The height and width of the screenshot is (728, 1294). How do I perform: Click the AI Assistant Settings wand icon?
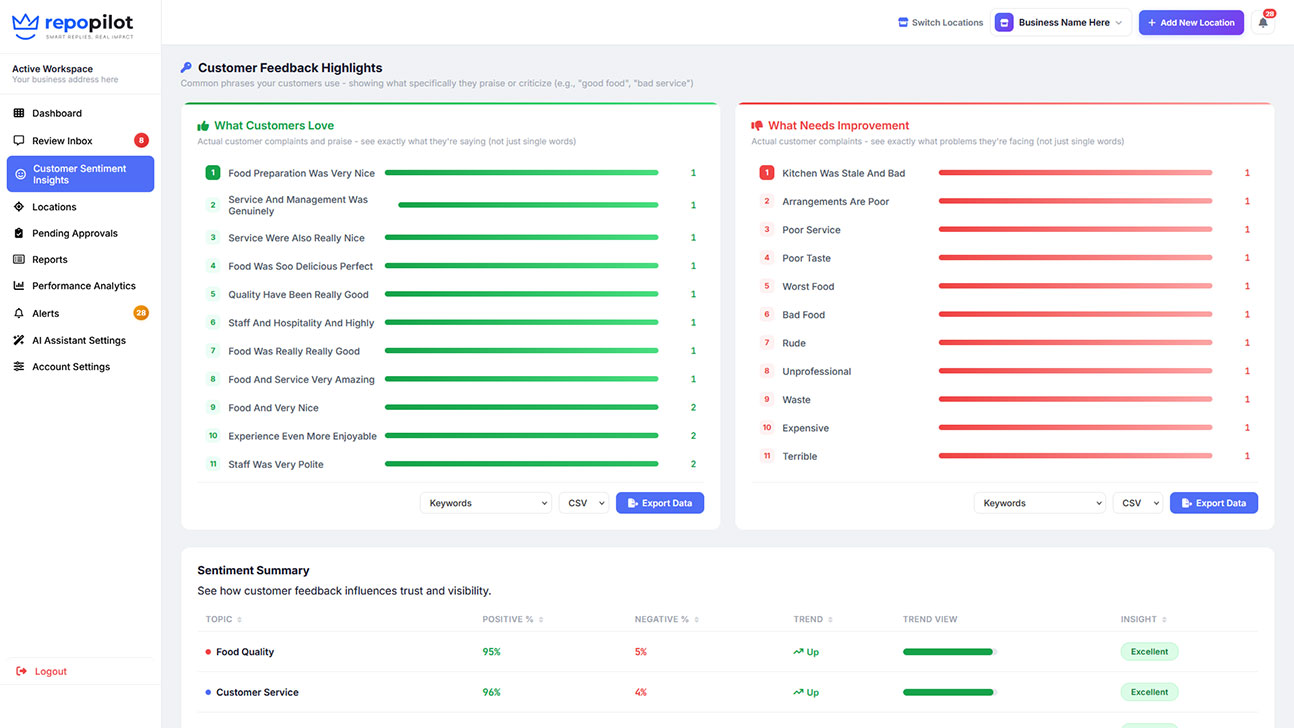19,340
